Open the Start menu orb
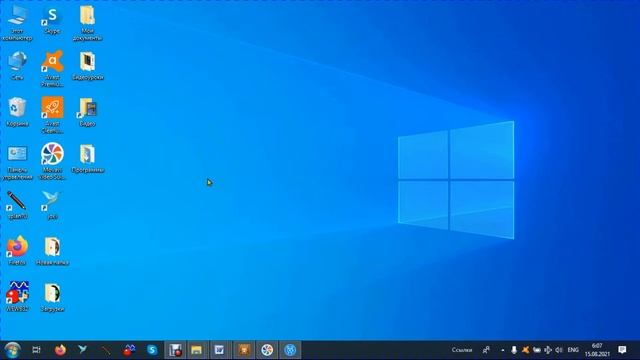Screen dimensions: 640x360 (12, 350)
